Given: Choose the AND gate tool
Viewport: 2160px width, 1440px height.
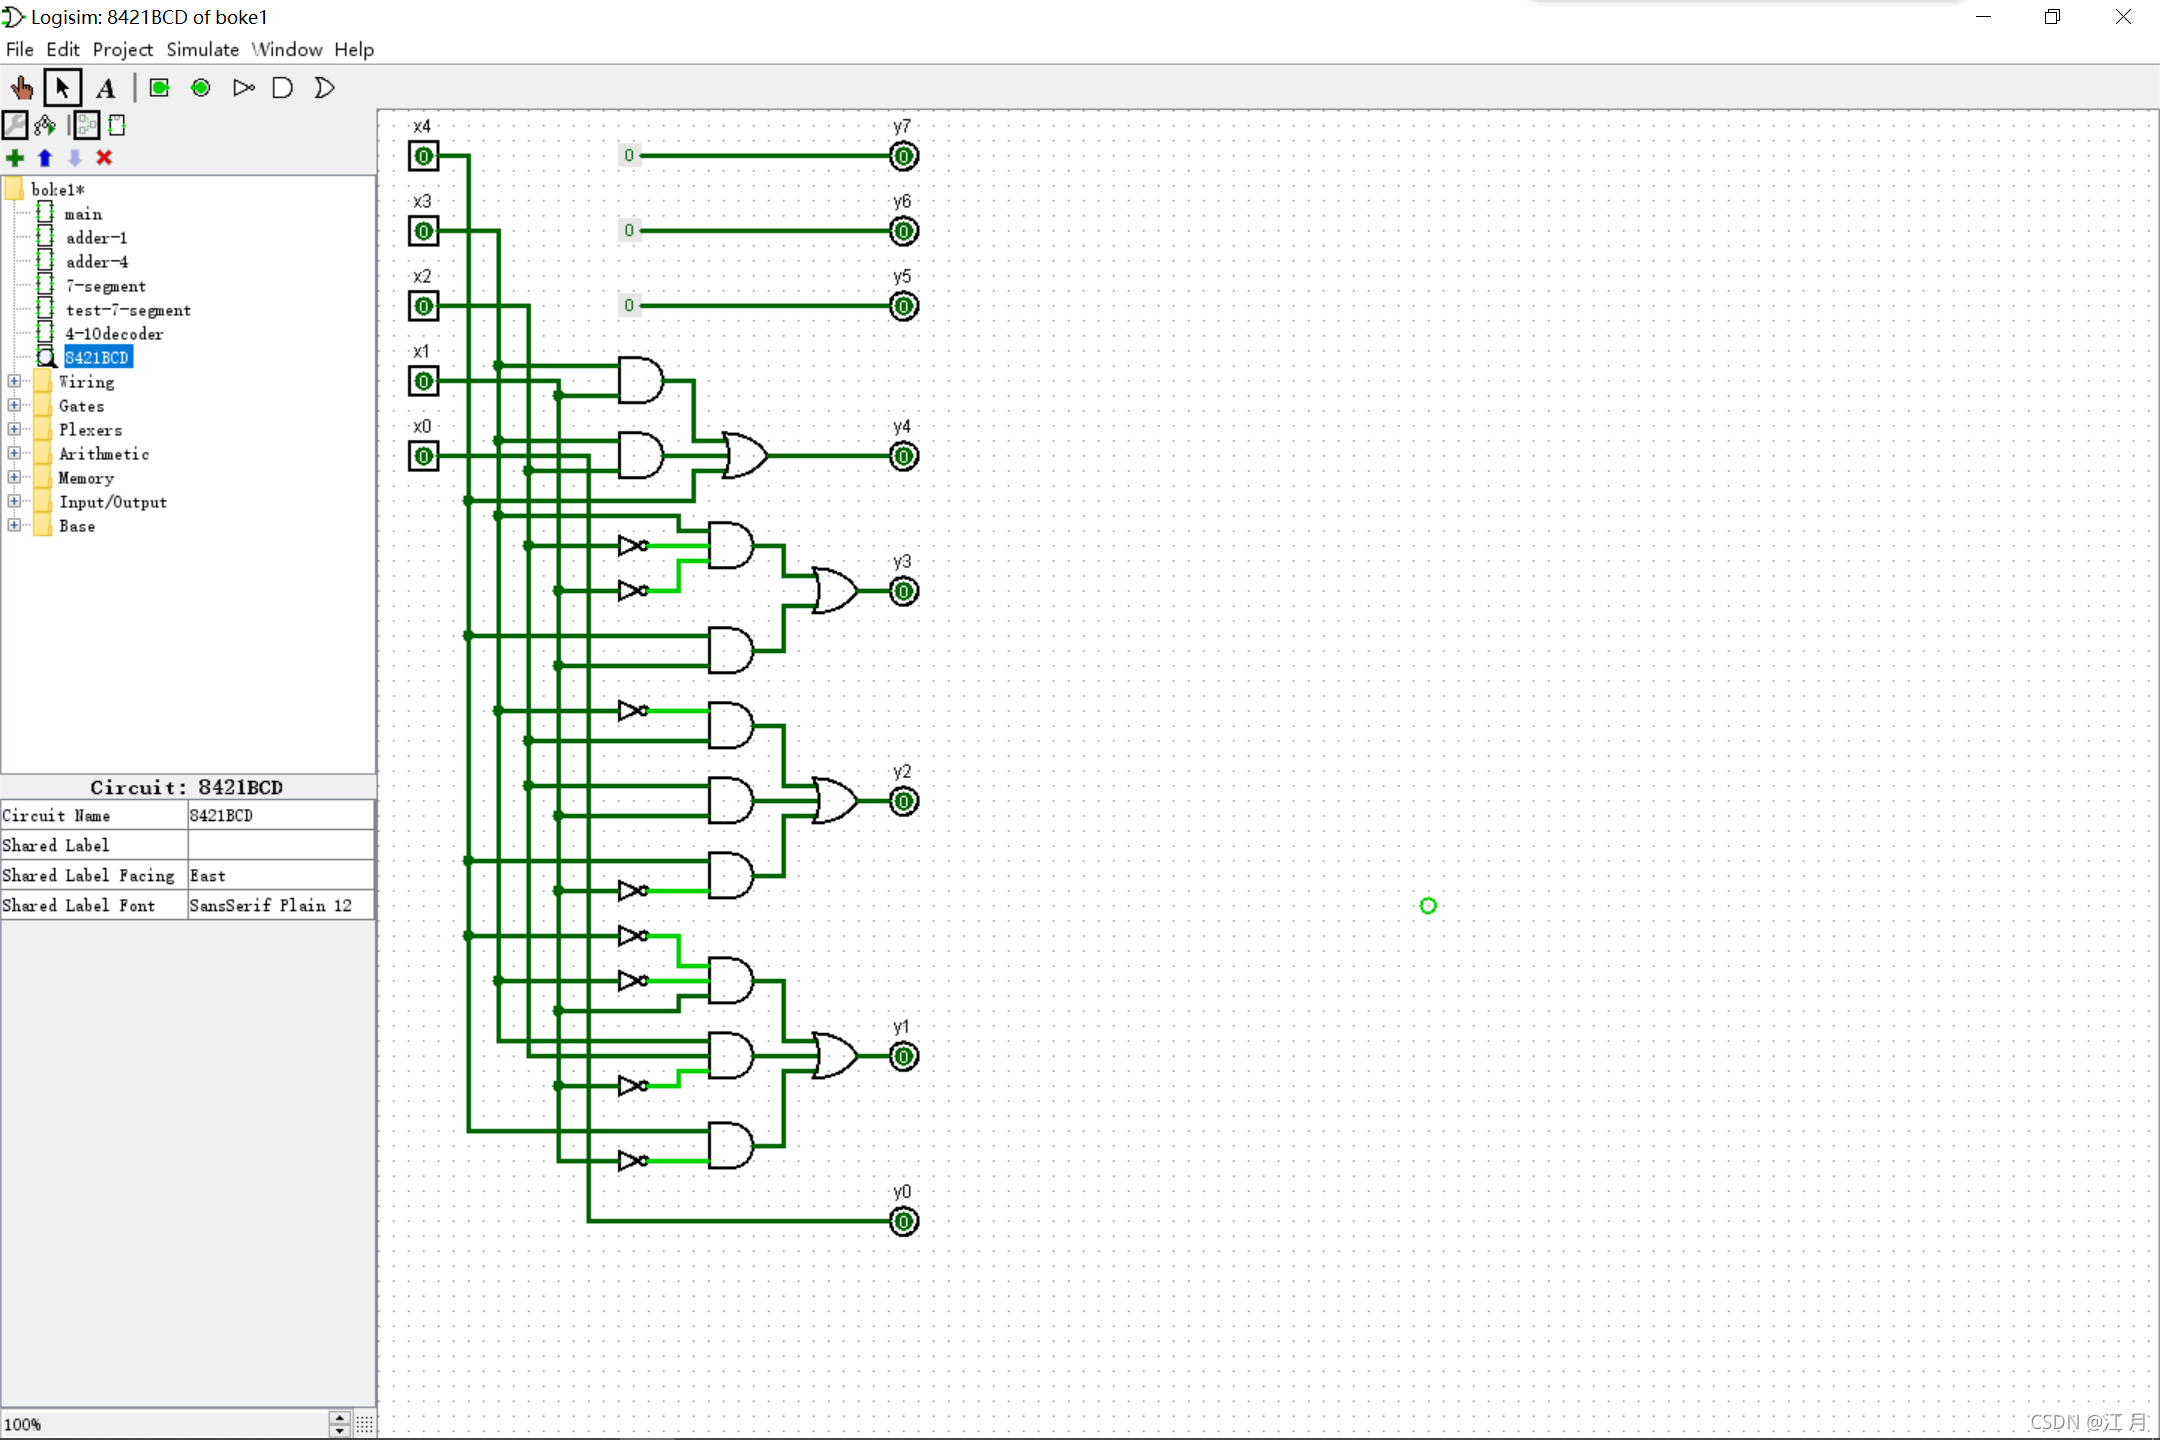Looking at the screenshot, I should click(283, 88).
